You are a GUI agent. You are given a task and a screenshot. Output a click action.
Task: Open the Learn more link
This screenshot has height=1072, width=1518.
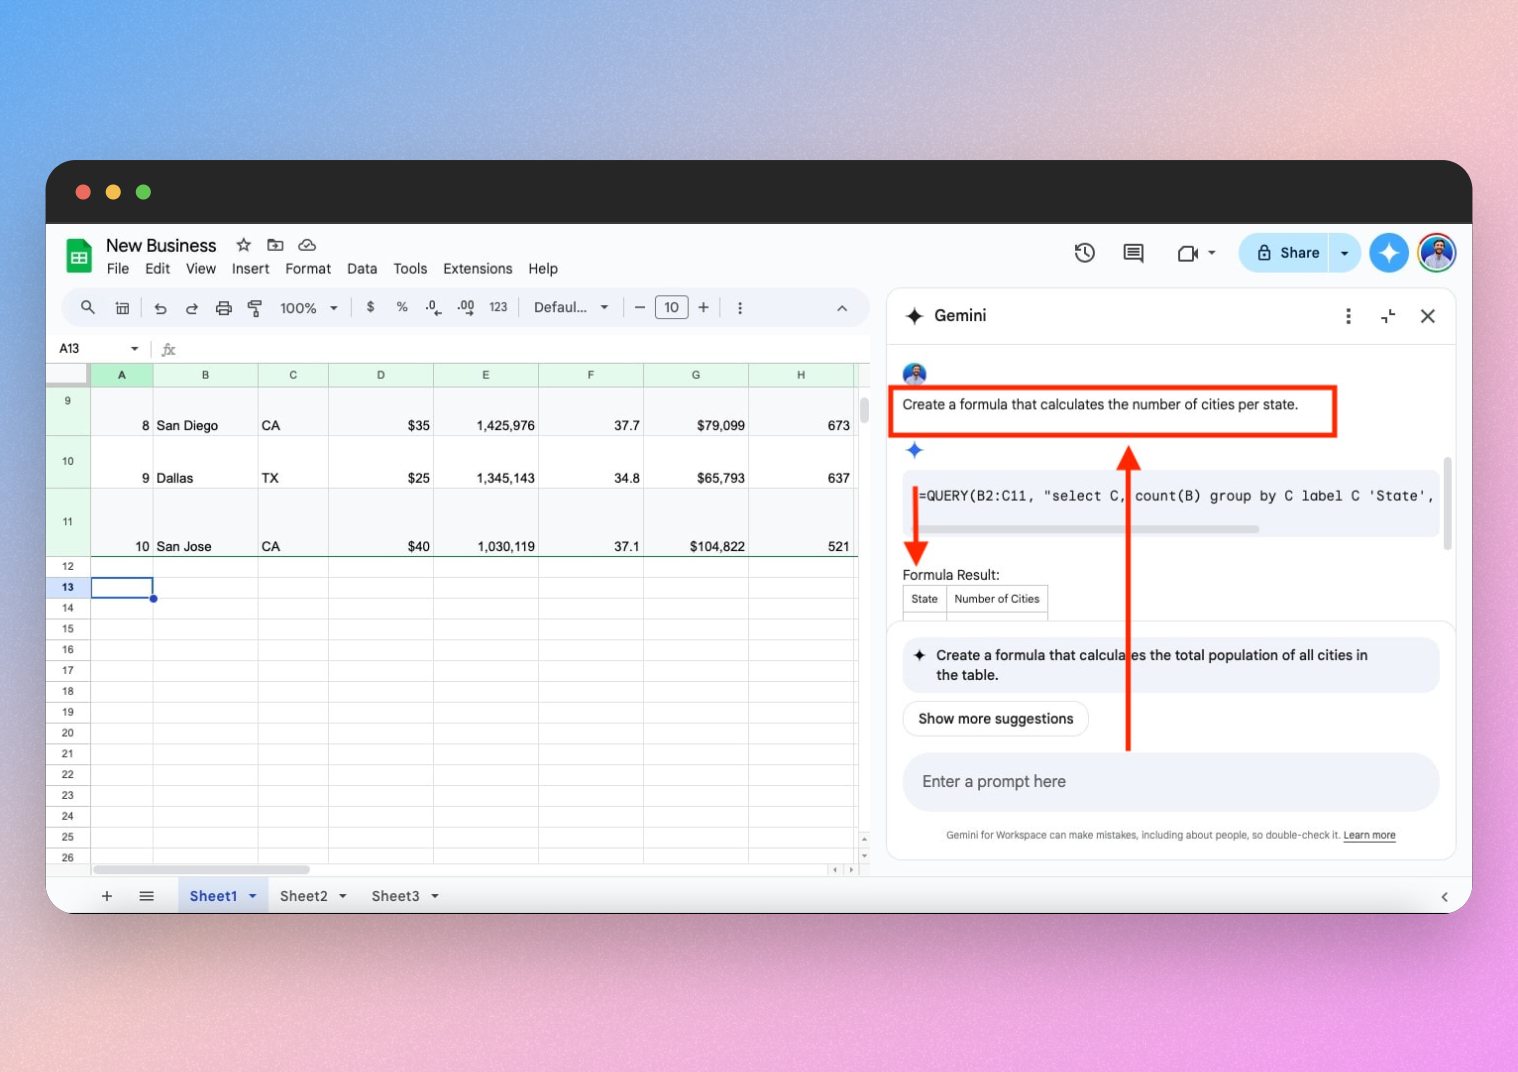pyautogui.click(x=1369, y=835)
